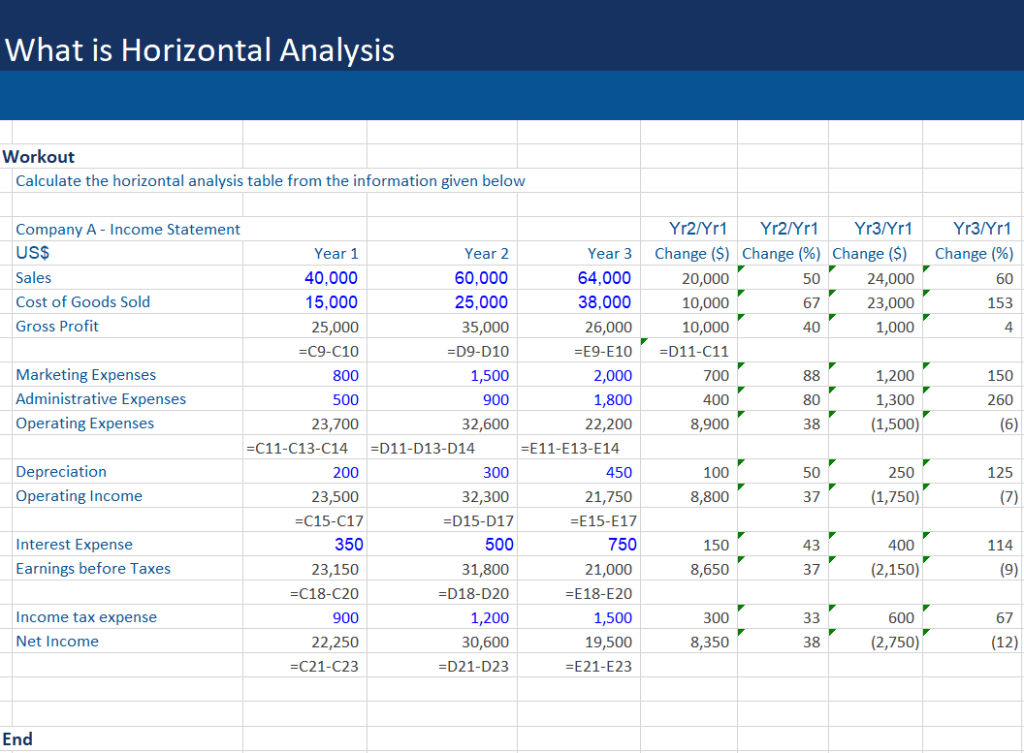Click the instruction text about calculating horizontal analysis
This screenshot has width=1024, height=753.
click(270, 181)
